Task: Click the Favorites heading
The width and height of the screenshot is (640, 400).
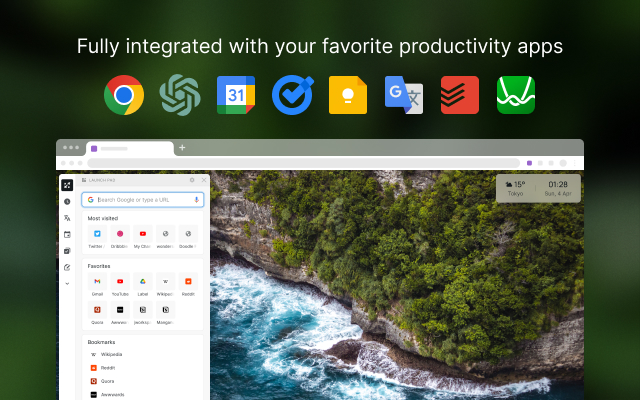Action: (x=99, y=266)
